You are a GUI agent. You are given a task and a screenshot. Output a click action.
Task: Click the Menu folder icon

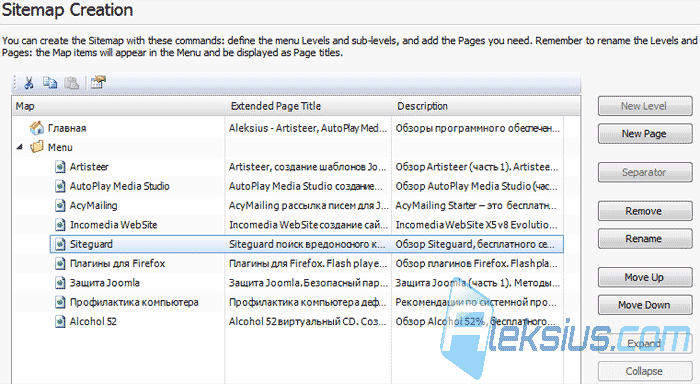37,147
